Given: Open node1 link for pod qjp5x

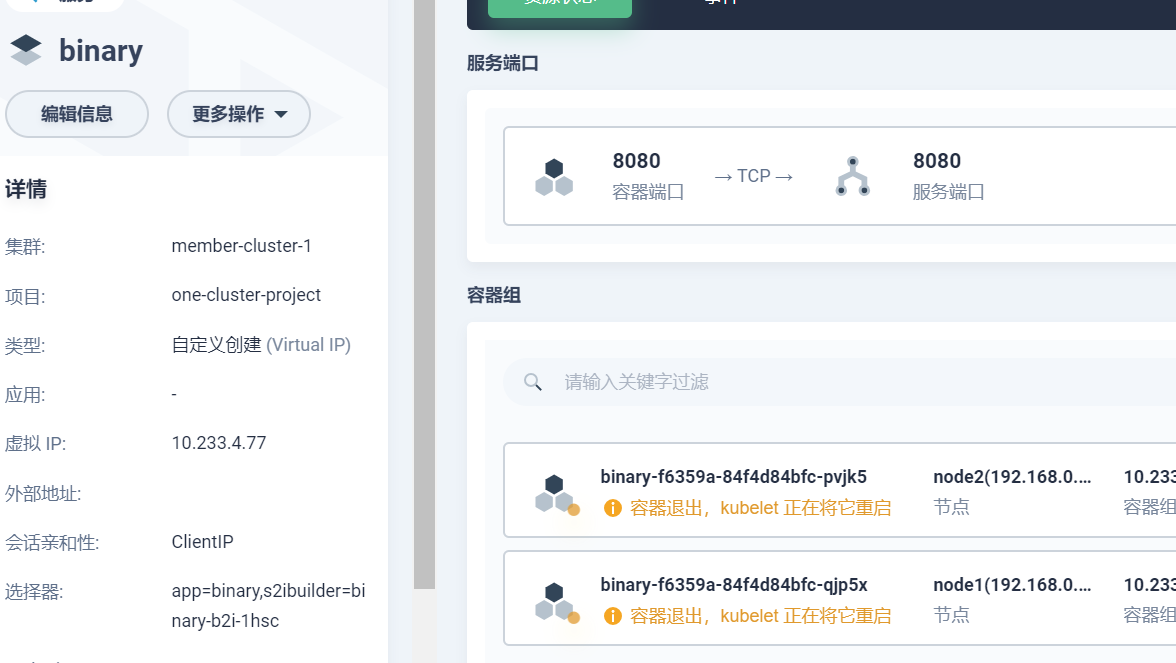Looking at the screenshot, I should 1012,584.
